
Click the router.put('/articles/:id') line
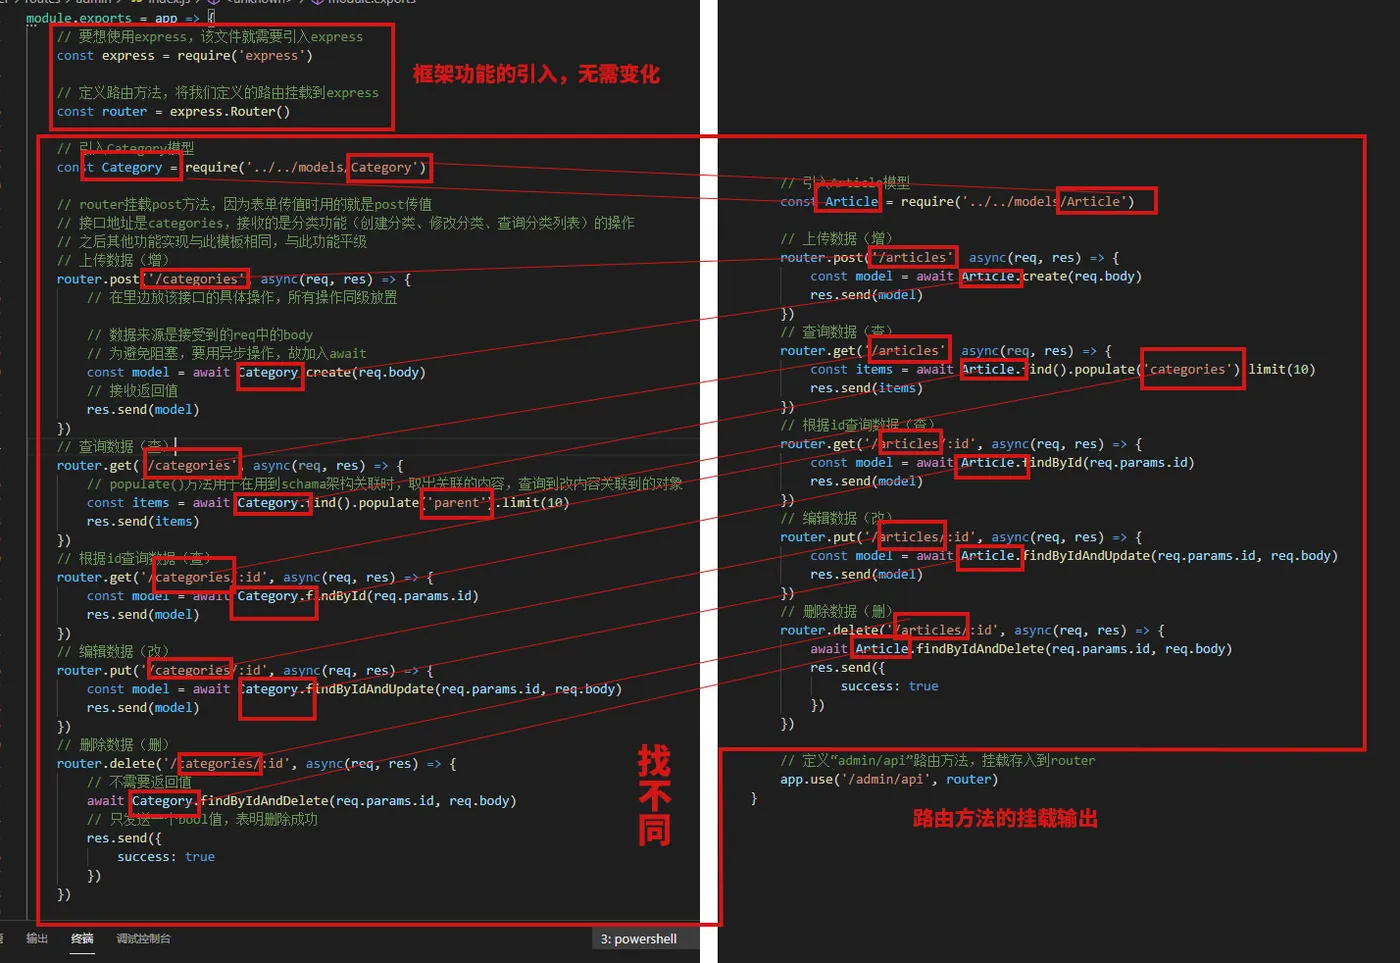pyautogui.click(x=962, y=537)
